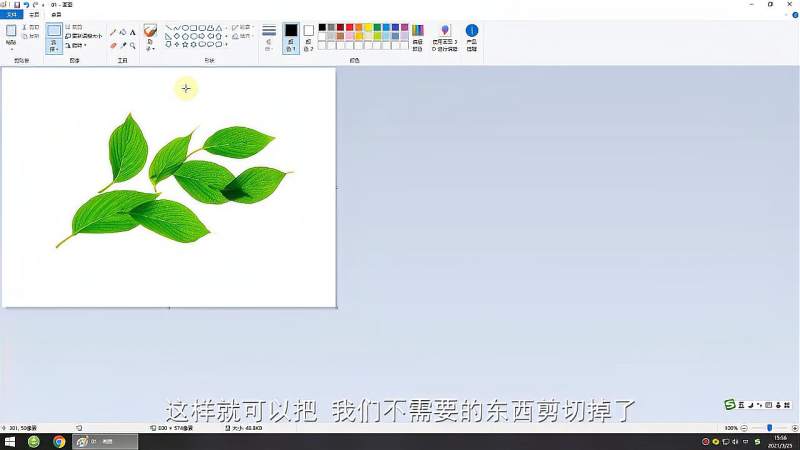Image resolution: width=800 pixels, height=450 pixels.
Task: Choose the Five-point star shape
Action: pos(185,44)
